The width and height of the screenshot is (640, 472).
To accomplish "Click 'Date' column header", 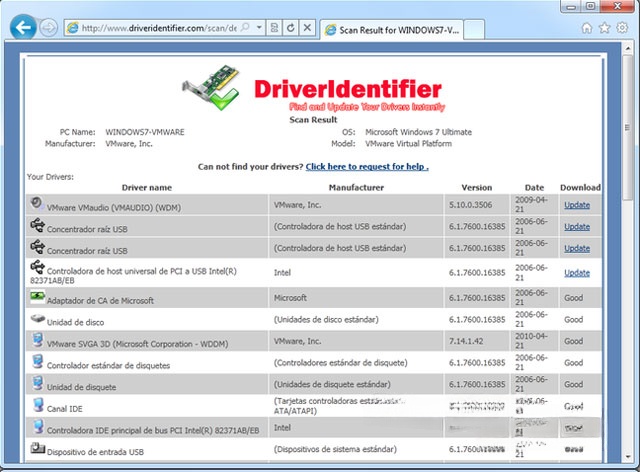I will pyautogui.click(x=534, y=187).
